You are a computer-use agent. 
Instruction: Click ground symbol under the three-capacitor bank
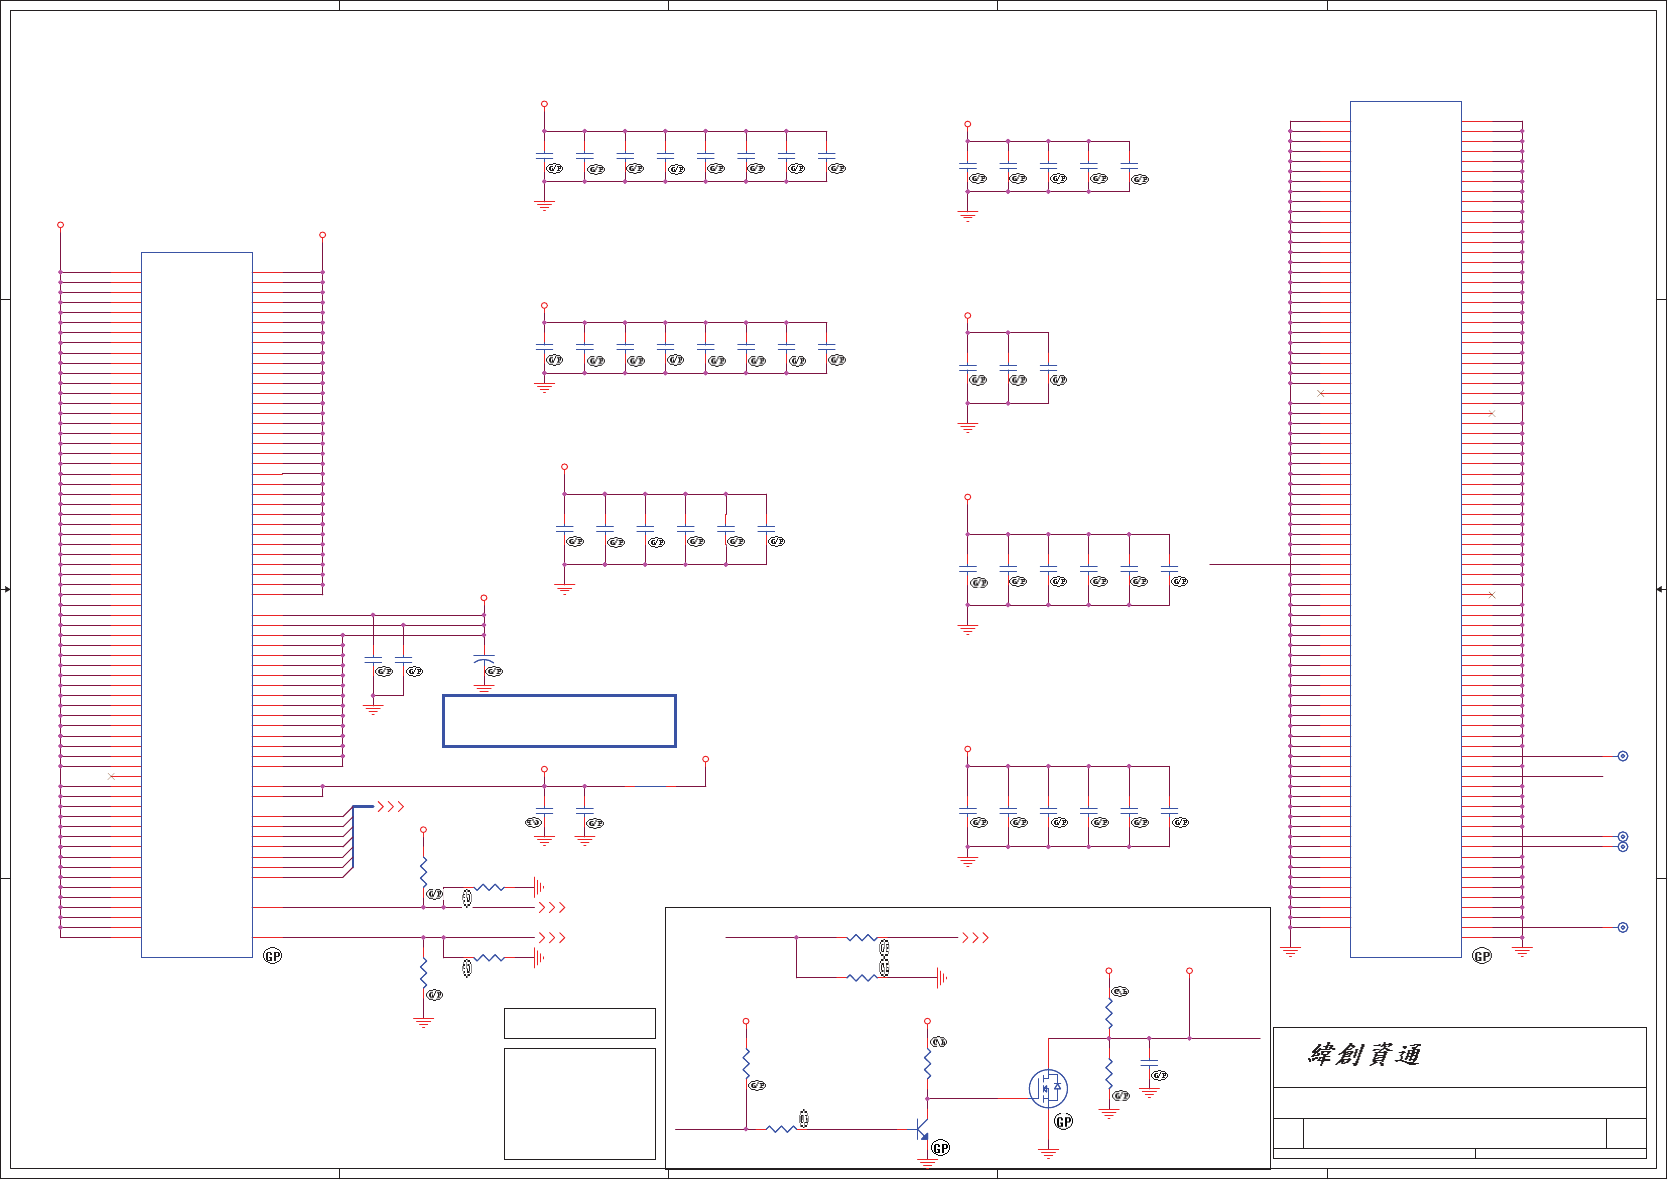click(x=967, y=427)
